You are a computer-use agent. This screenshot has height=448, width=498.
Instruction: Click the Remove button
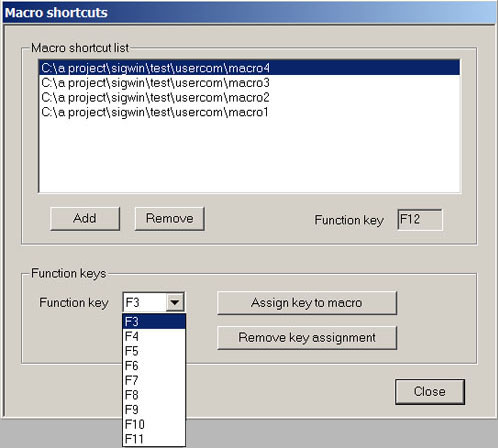(170, 219)
